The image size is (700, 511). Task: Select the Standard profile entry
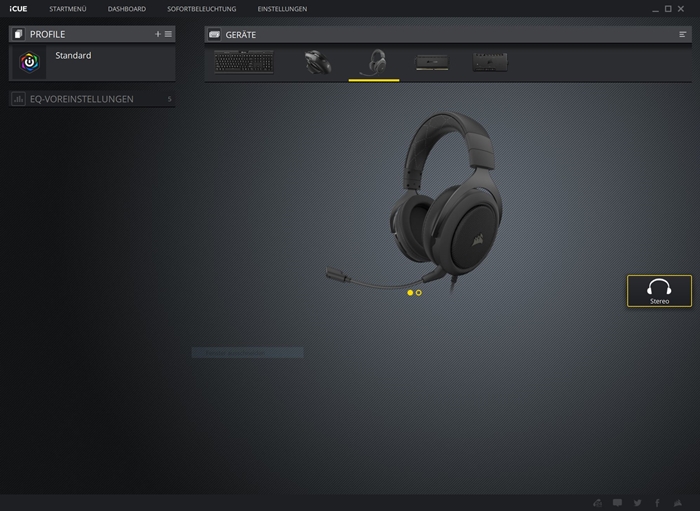tap(92, 62)
